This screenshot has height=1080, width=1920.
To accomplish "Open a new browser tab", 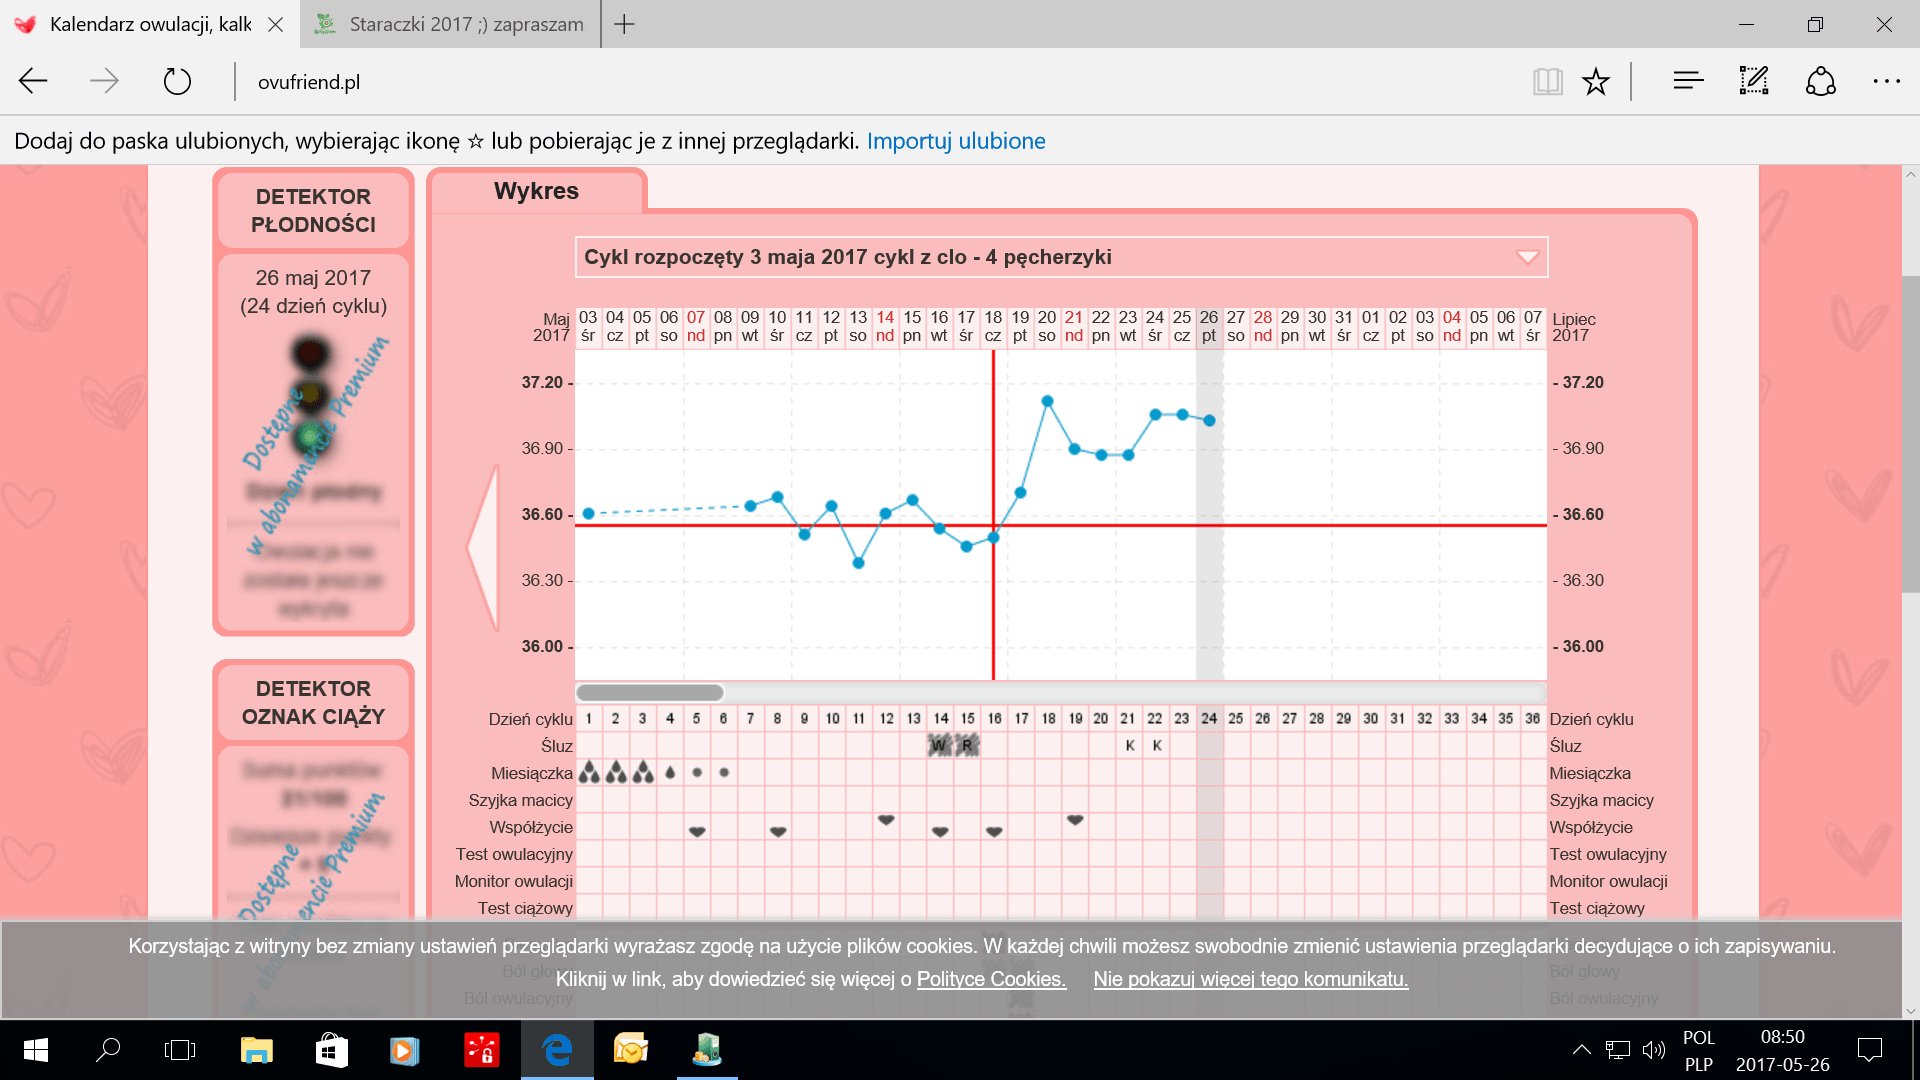I will (624, 24).
